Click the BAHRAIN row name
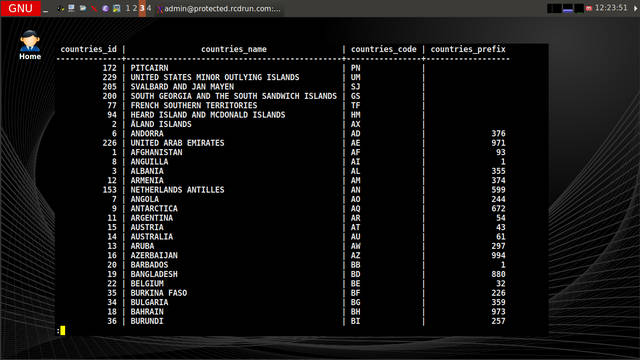 147,312
